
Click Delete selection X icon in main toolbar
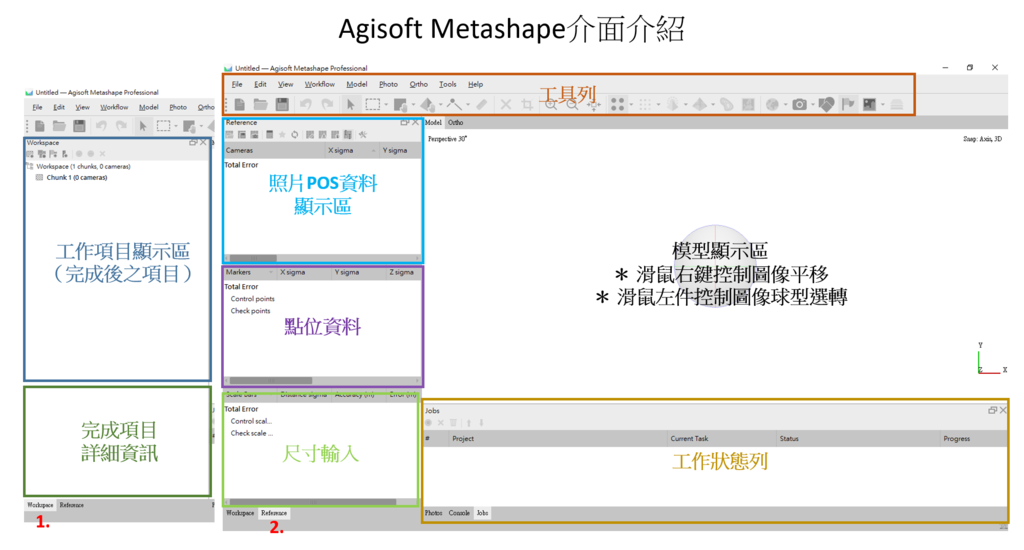pos(505,105)
